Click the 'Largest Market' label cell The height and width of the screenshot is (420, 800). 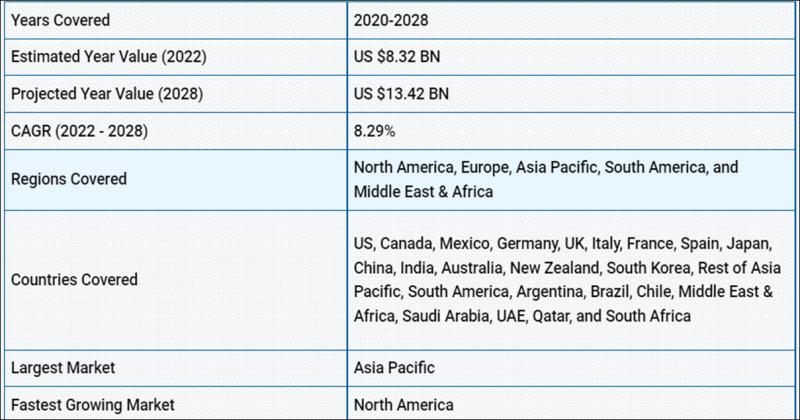pyautogui.click(x=63, y=367)
